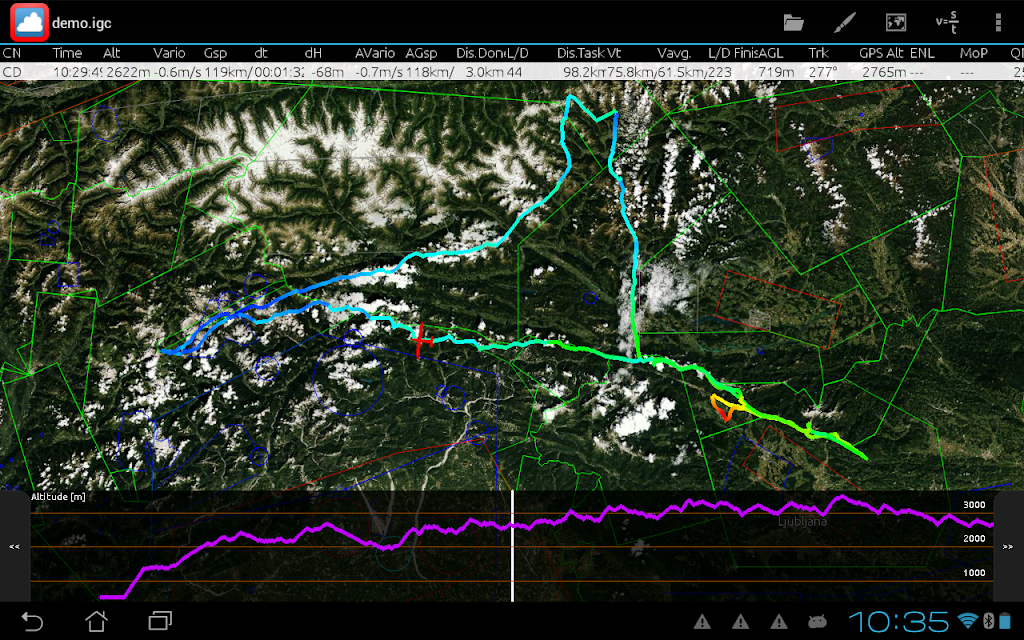The image size is (1024, 640).
Task: Open the map layers icon
Action: 896,23
